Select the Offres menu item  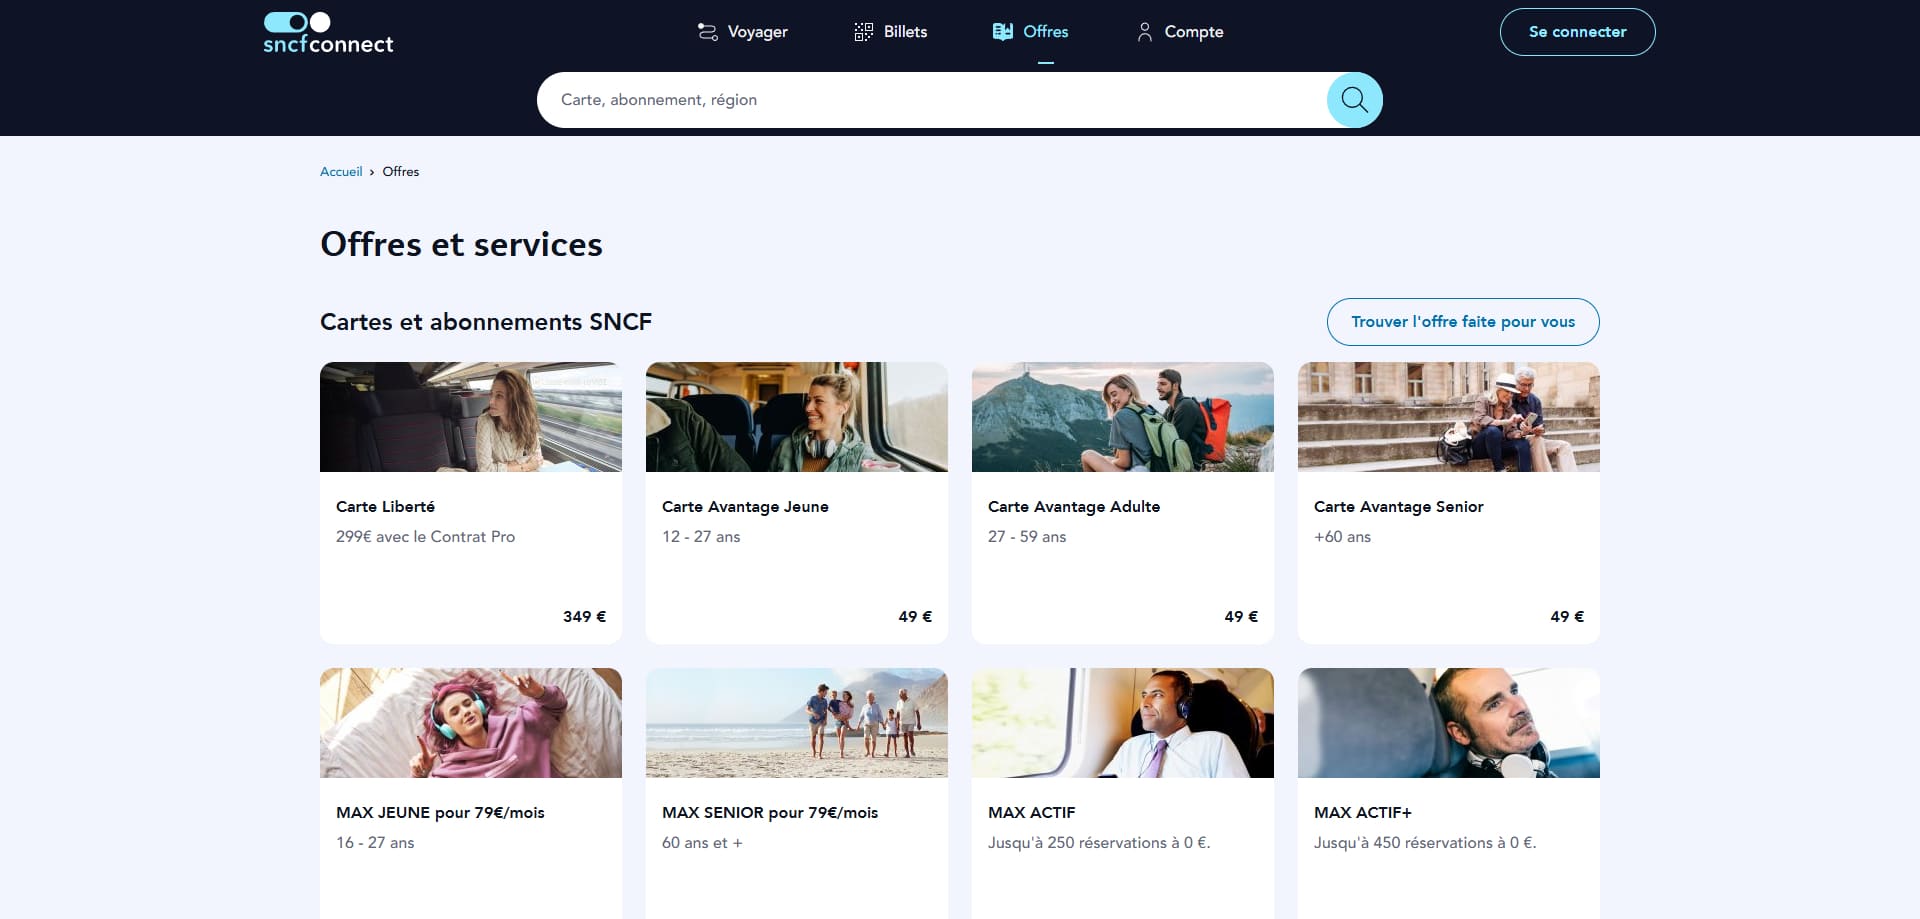(x=1030, y=32)
